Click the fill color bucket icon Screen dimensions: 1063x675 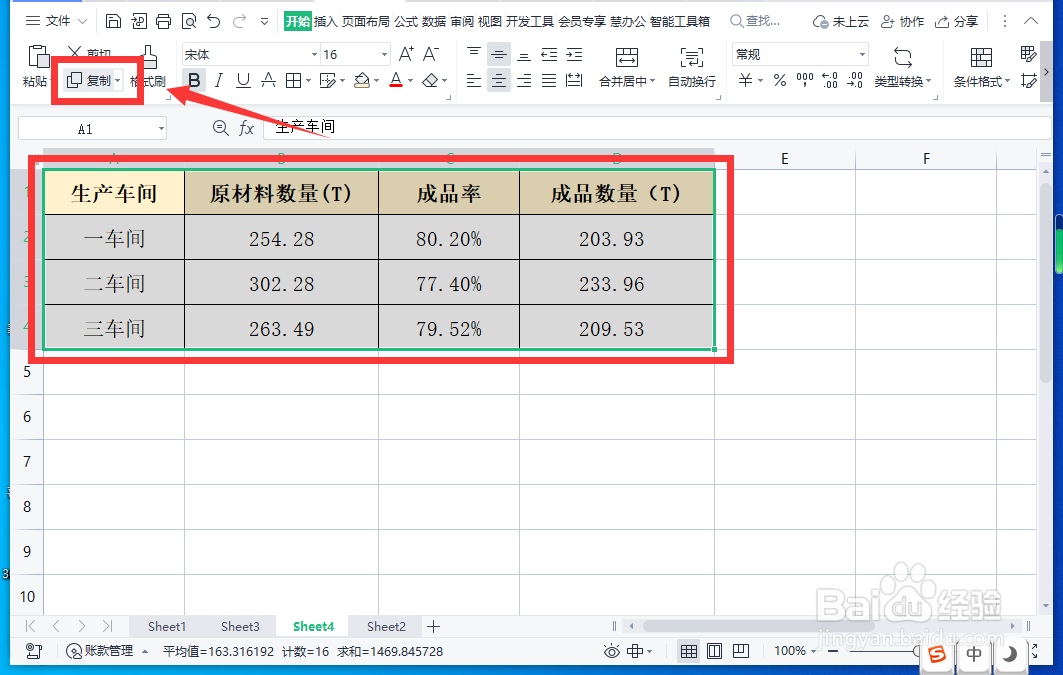click(x=362, y=81)
